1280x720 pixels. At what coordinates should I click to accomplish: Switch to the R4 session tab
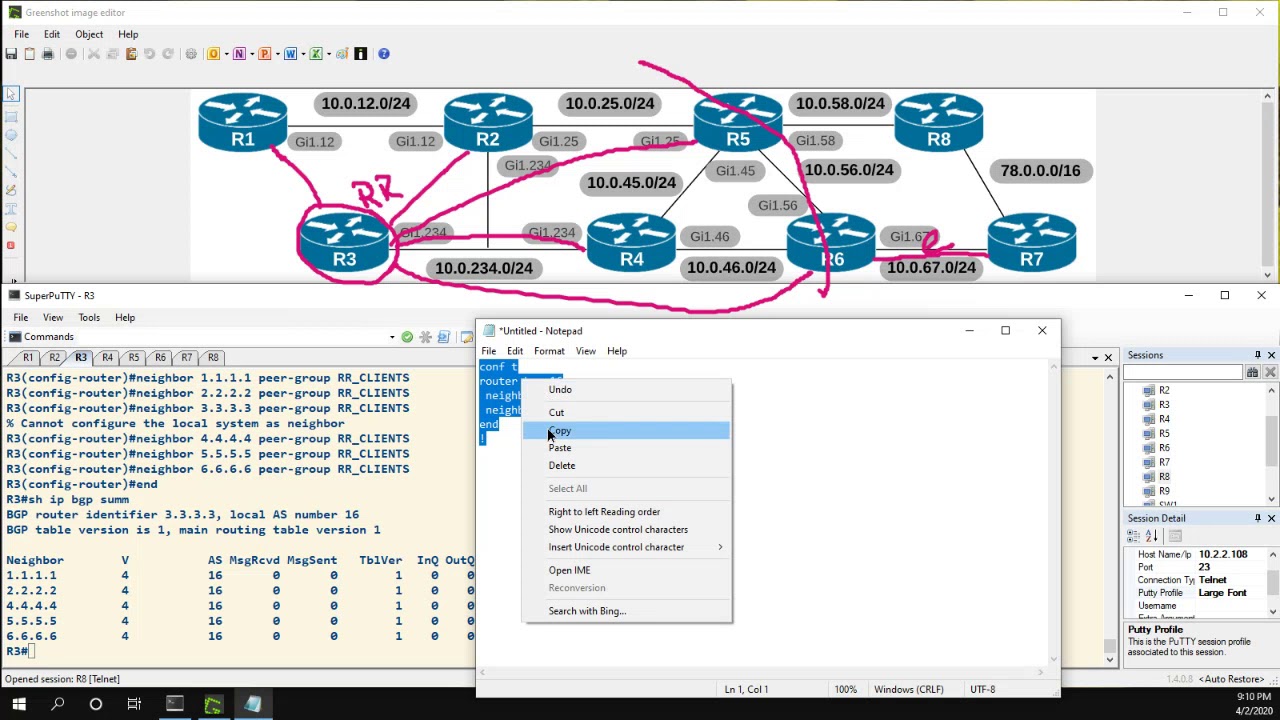(107, 357)
